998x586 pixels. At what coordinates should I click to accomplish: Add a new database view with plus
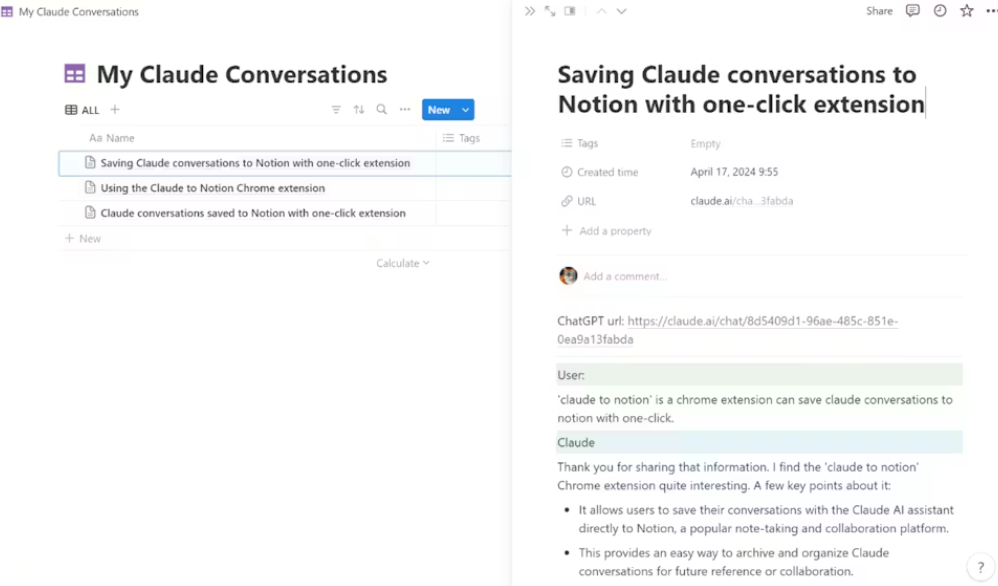coord(115,109)
